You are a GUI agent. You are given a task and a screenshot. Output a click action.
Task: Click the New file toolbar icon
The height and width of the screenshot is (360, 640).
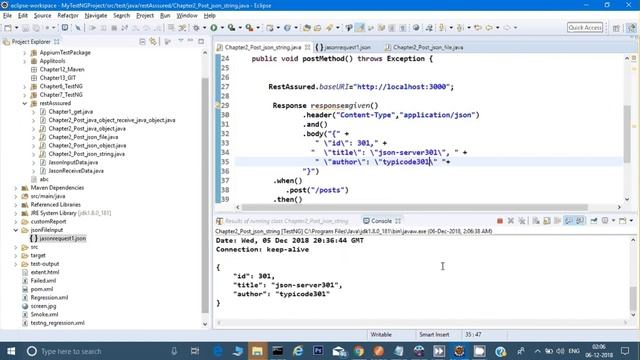(8, 28)
